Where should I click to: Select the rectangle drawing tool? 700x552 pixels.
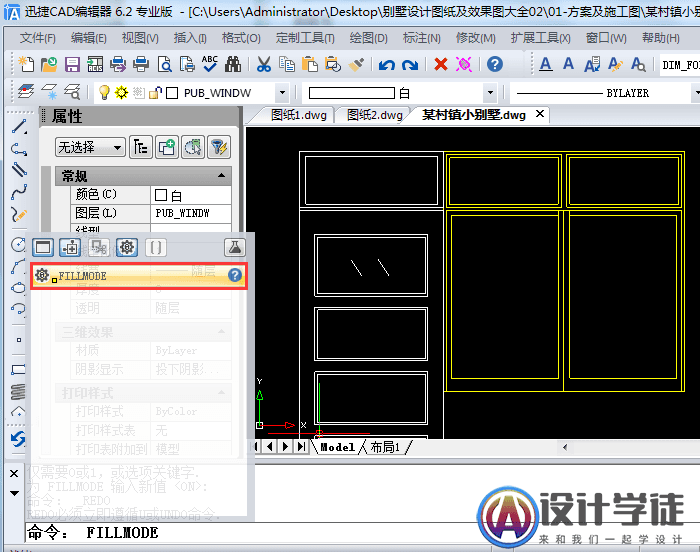click(x=19, y=369)
